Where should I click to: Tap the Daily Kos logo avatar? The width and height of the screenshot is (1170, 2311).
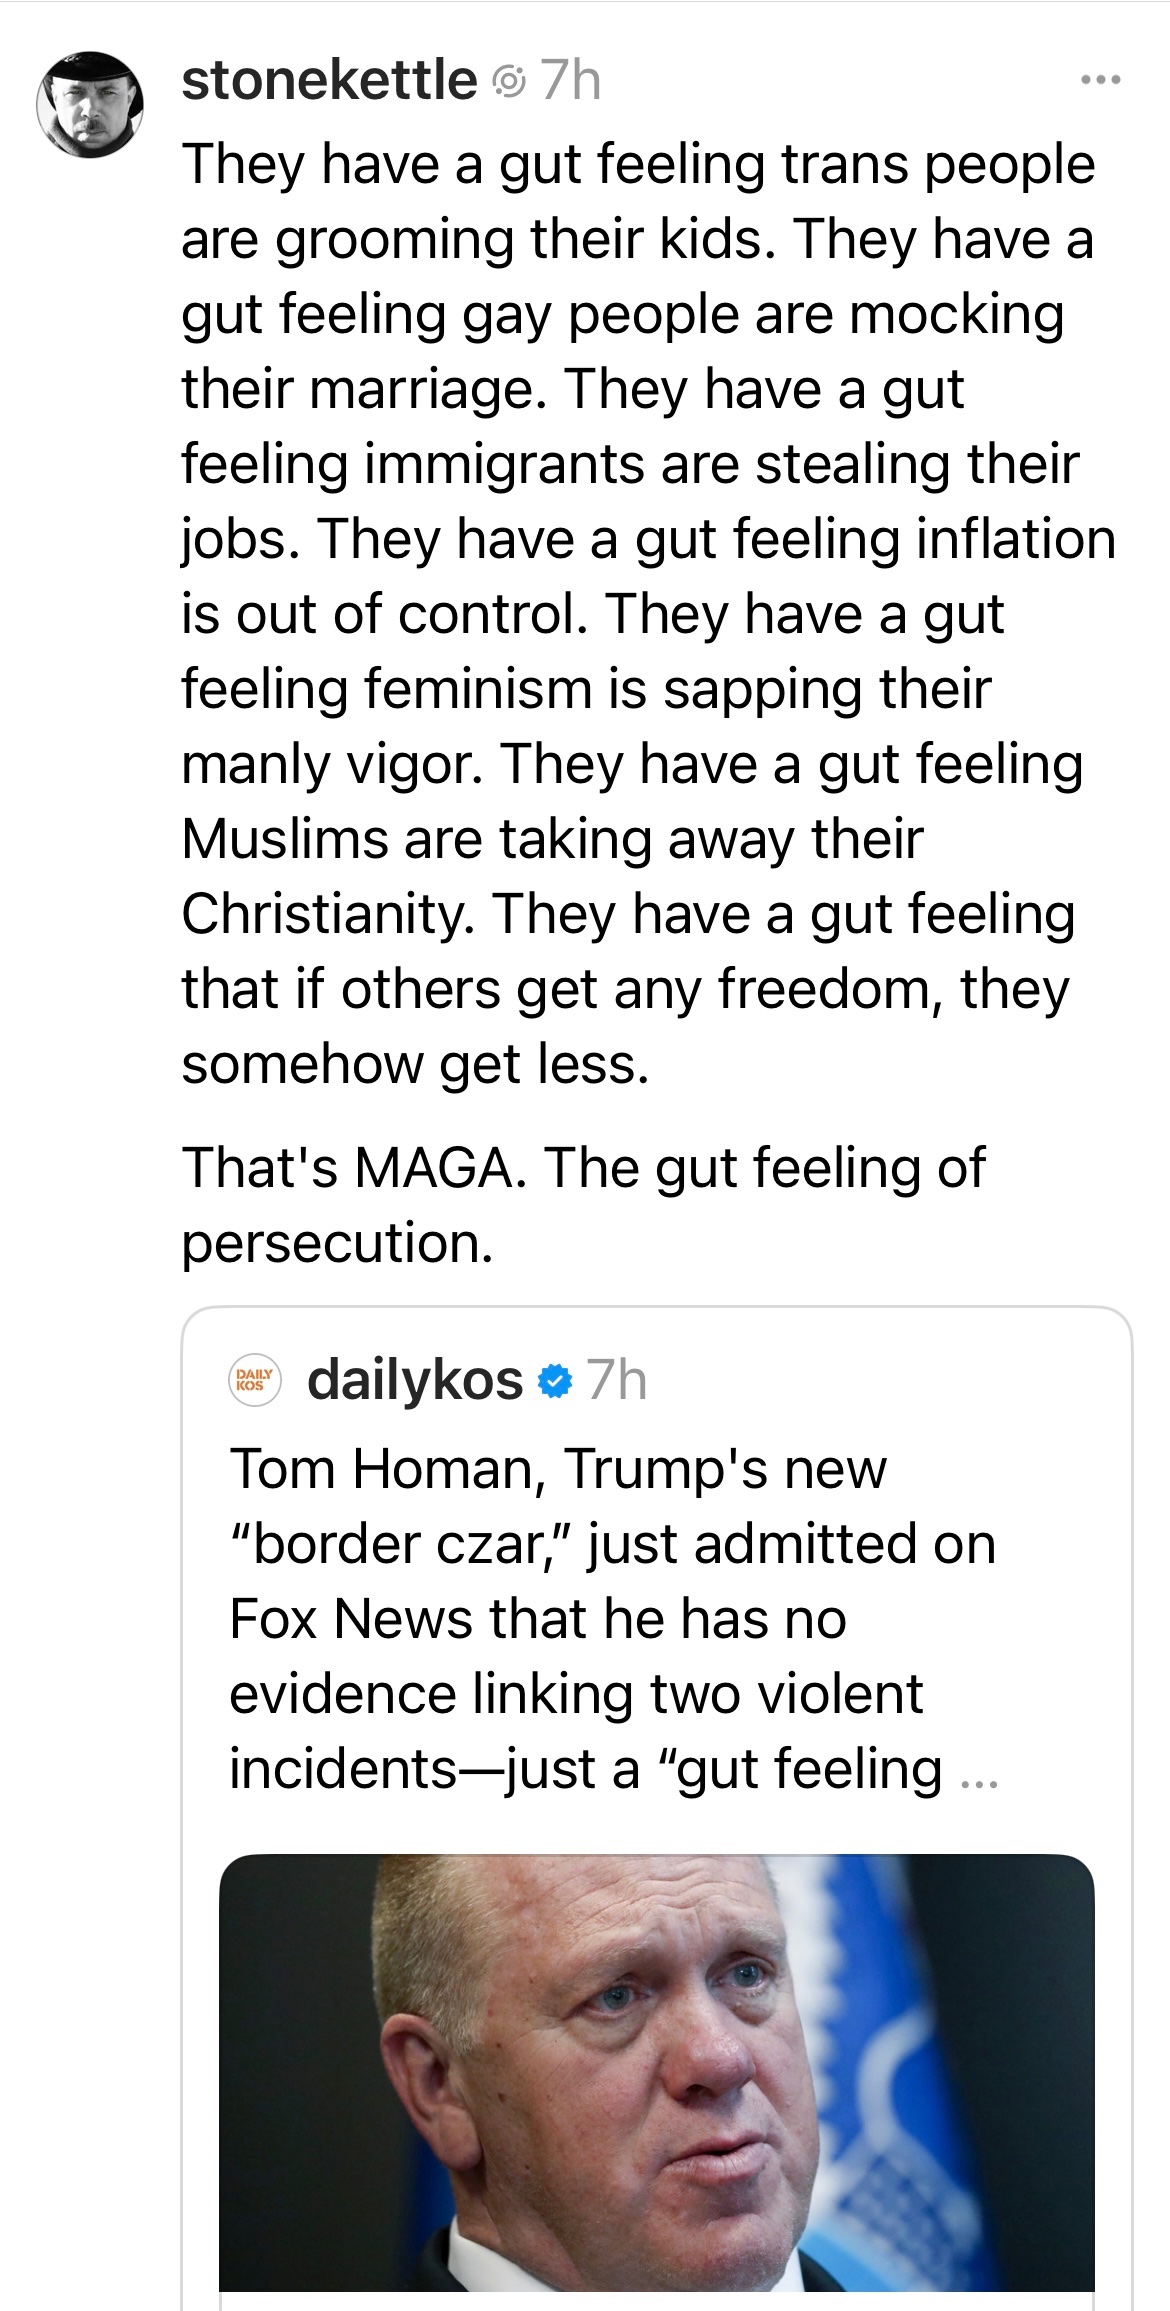tap(255, 1381)
